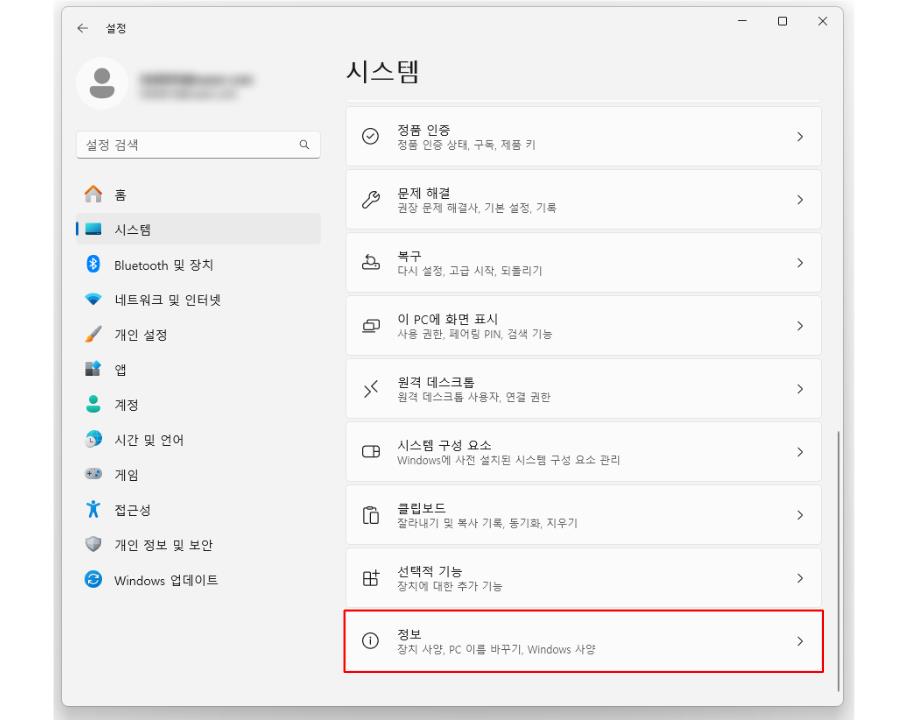907x720 pixels.
Task: Open 시스템 구성 요소 via its chevron
Action: pos(800,452)
